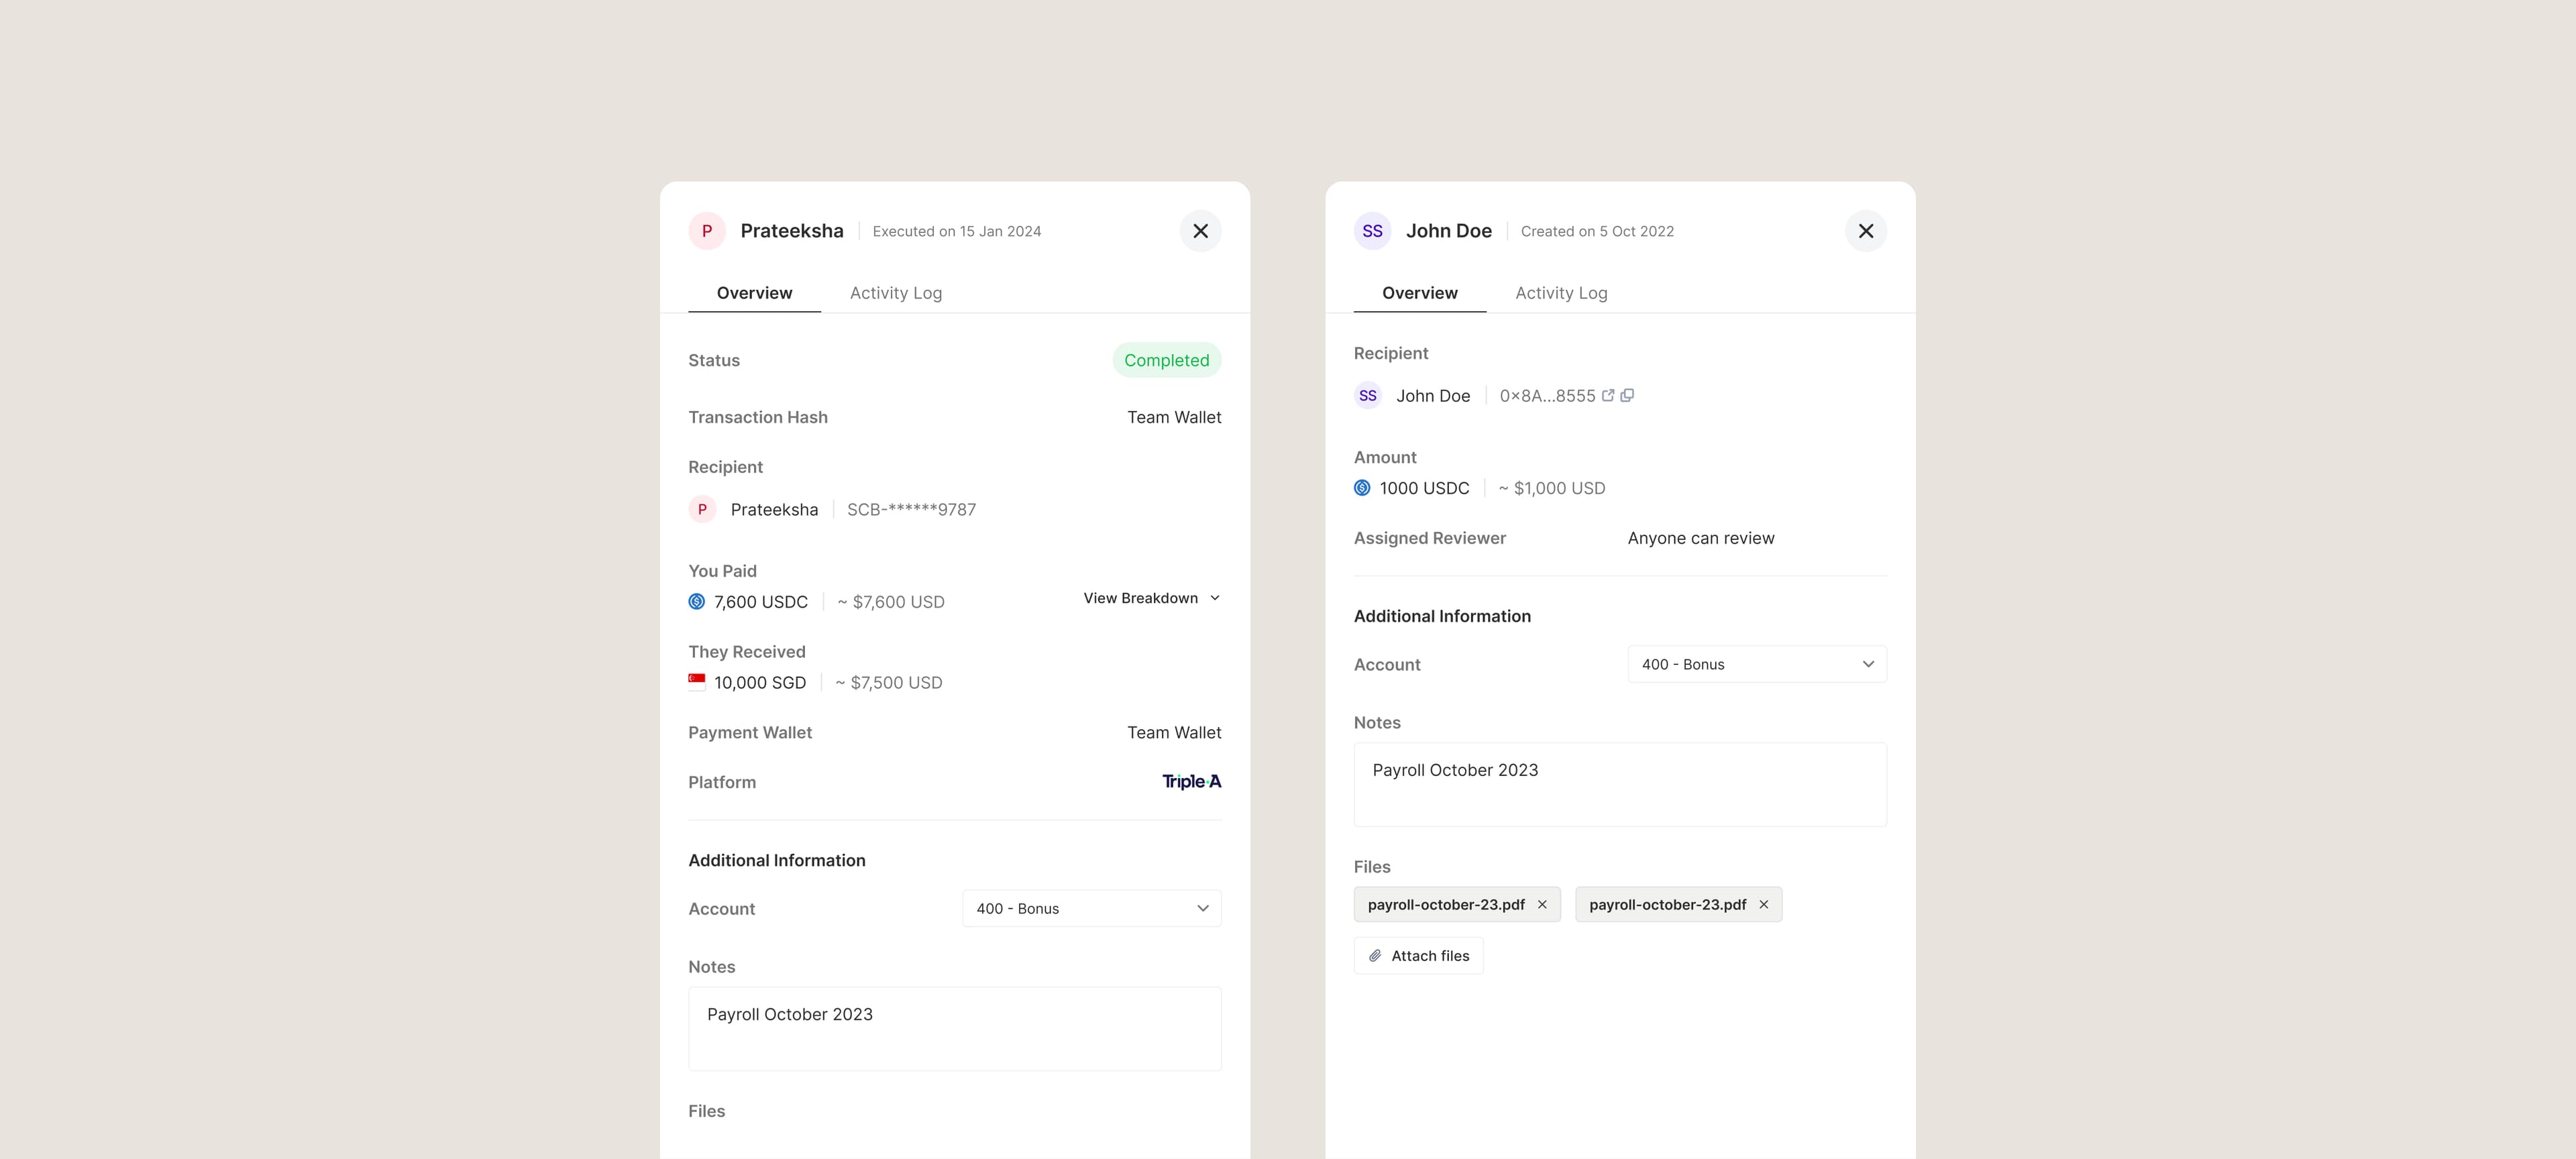Click the Completed status badge

[1167, 360]
